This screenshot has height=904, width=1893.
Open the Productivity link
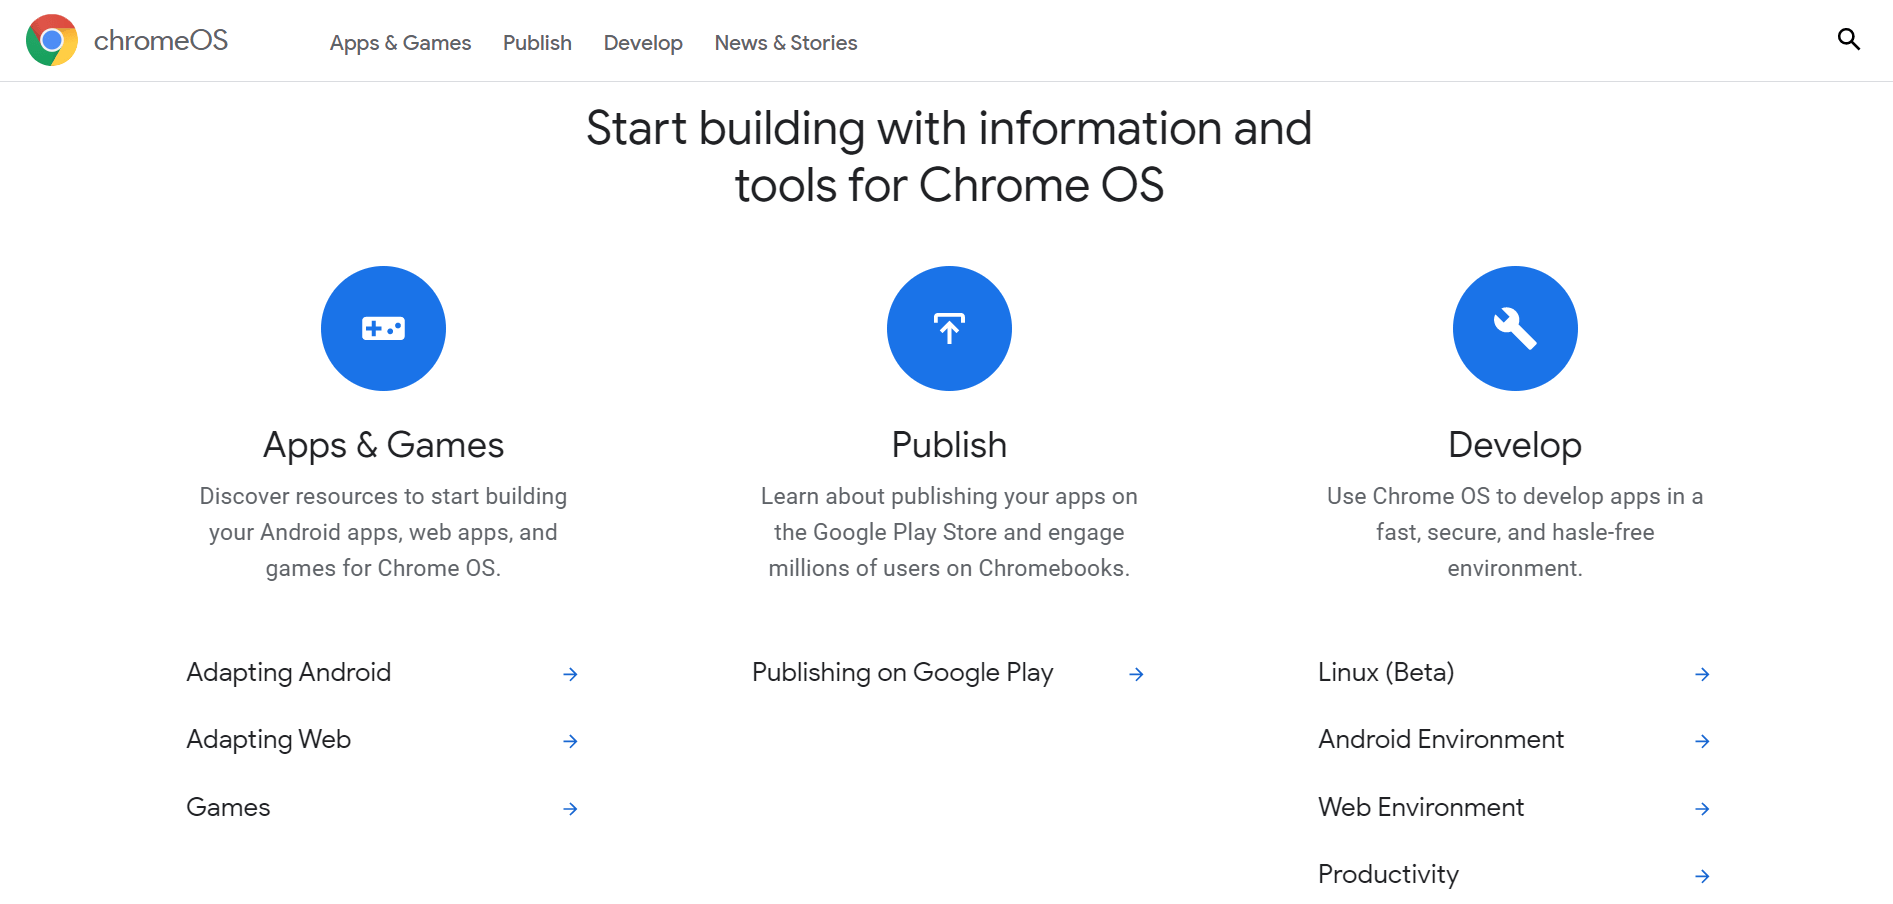(x=1389, y=874)
